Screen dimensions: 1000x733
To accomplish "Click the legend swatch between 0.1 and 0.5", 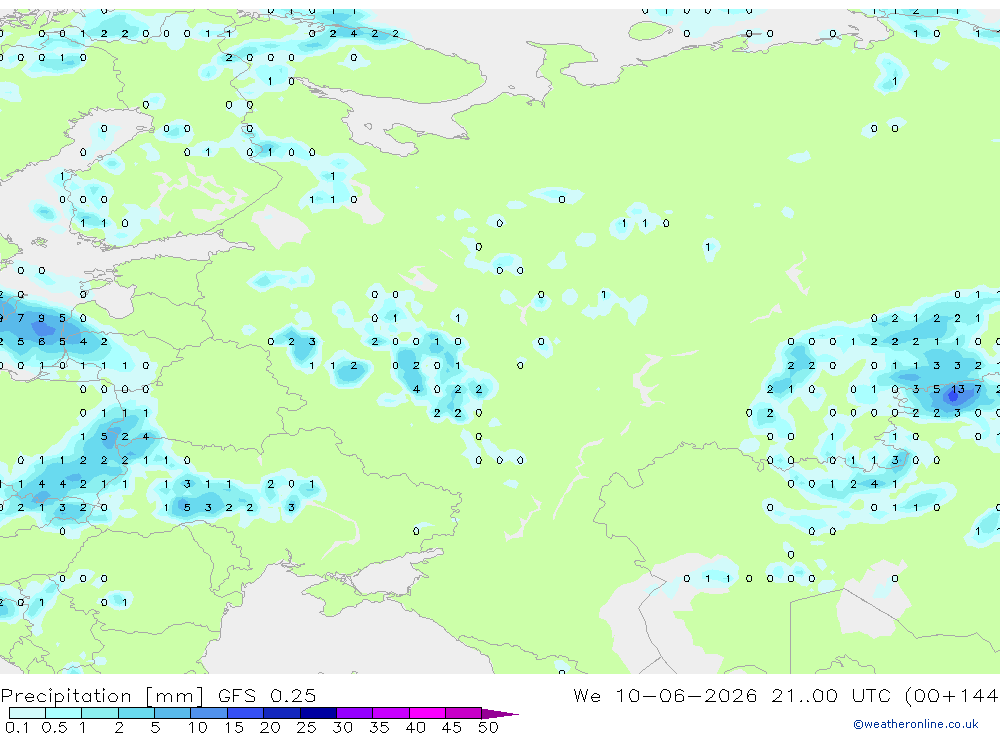I will [27, 713].
